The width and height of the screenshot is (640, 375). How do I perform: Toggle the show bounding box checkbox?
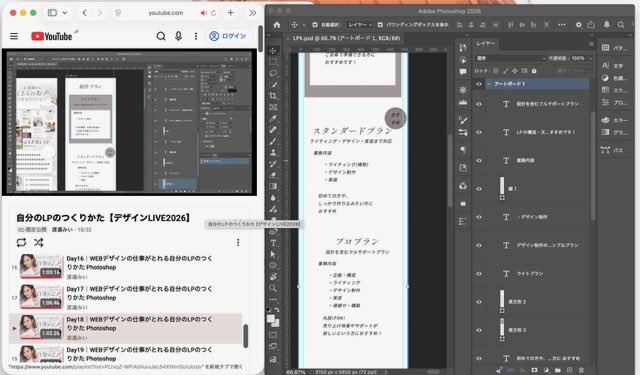click(x=380, y=25)
